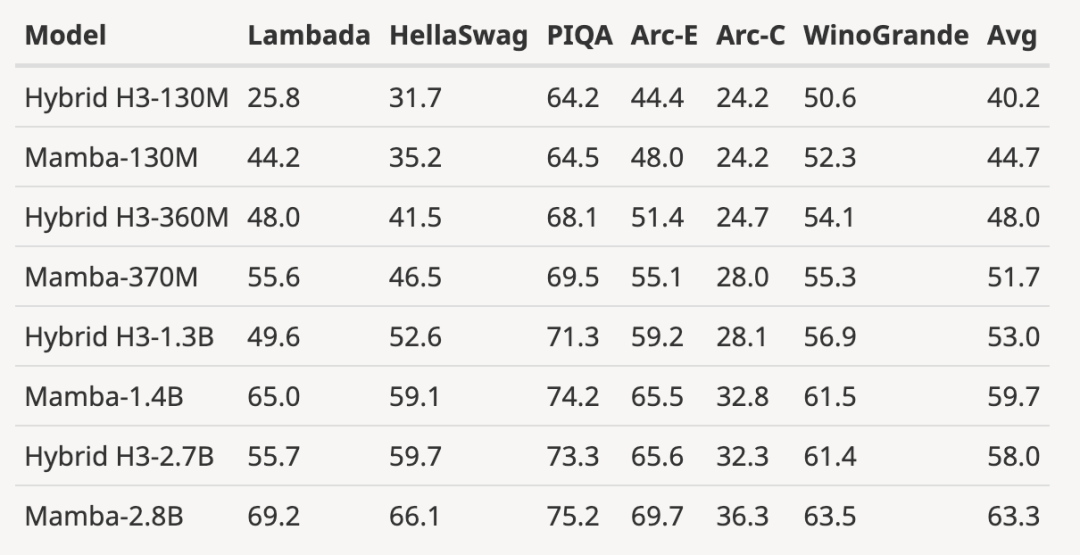1080x555 pixels.
Task: Select the Hybrid H3-2.7B row label
Action: pos(119,457)
